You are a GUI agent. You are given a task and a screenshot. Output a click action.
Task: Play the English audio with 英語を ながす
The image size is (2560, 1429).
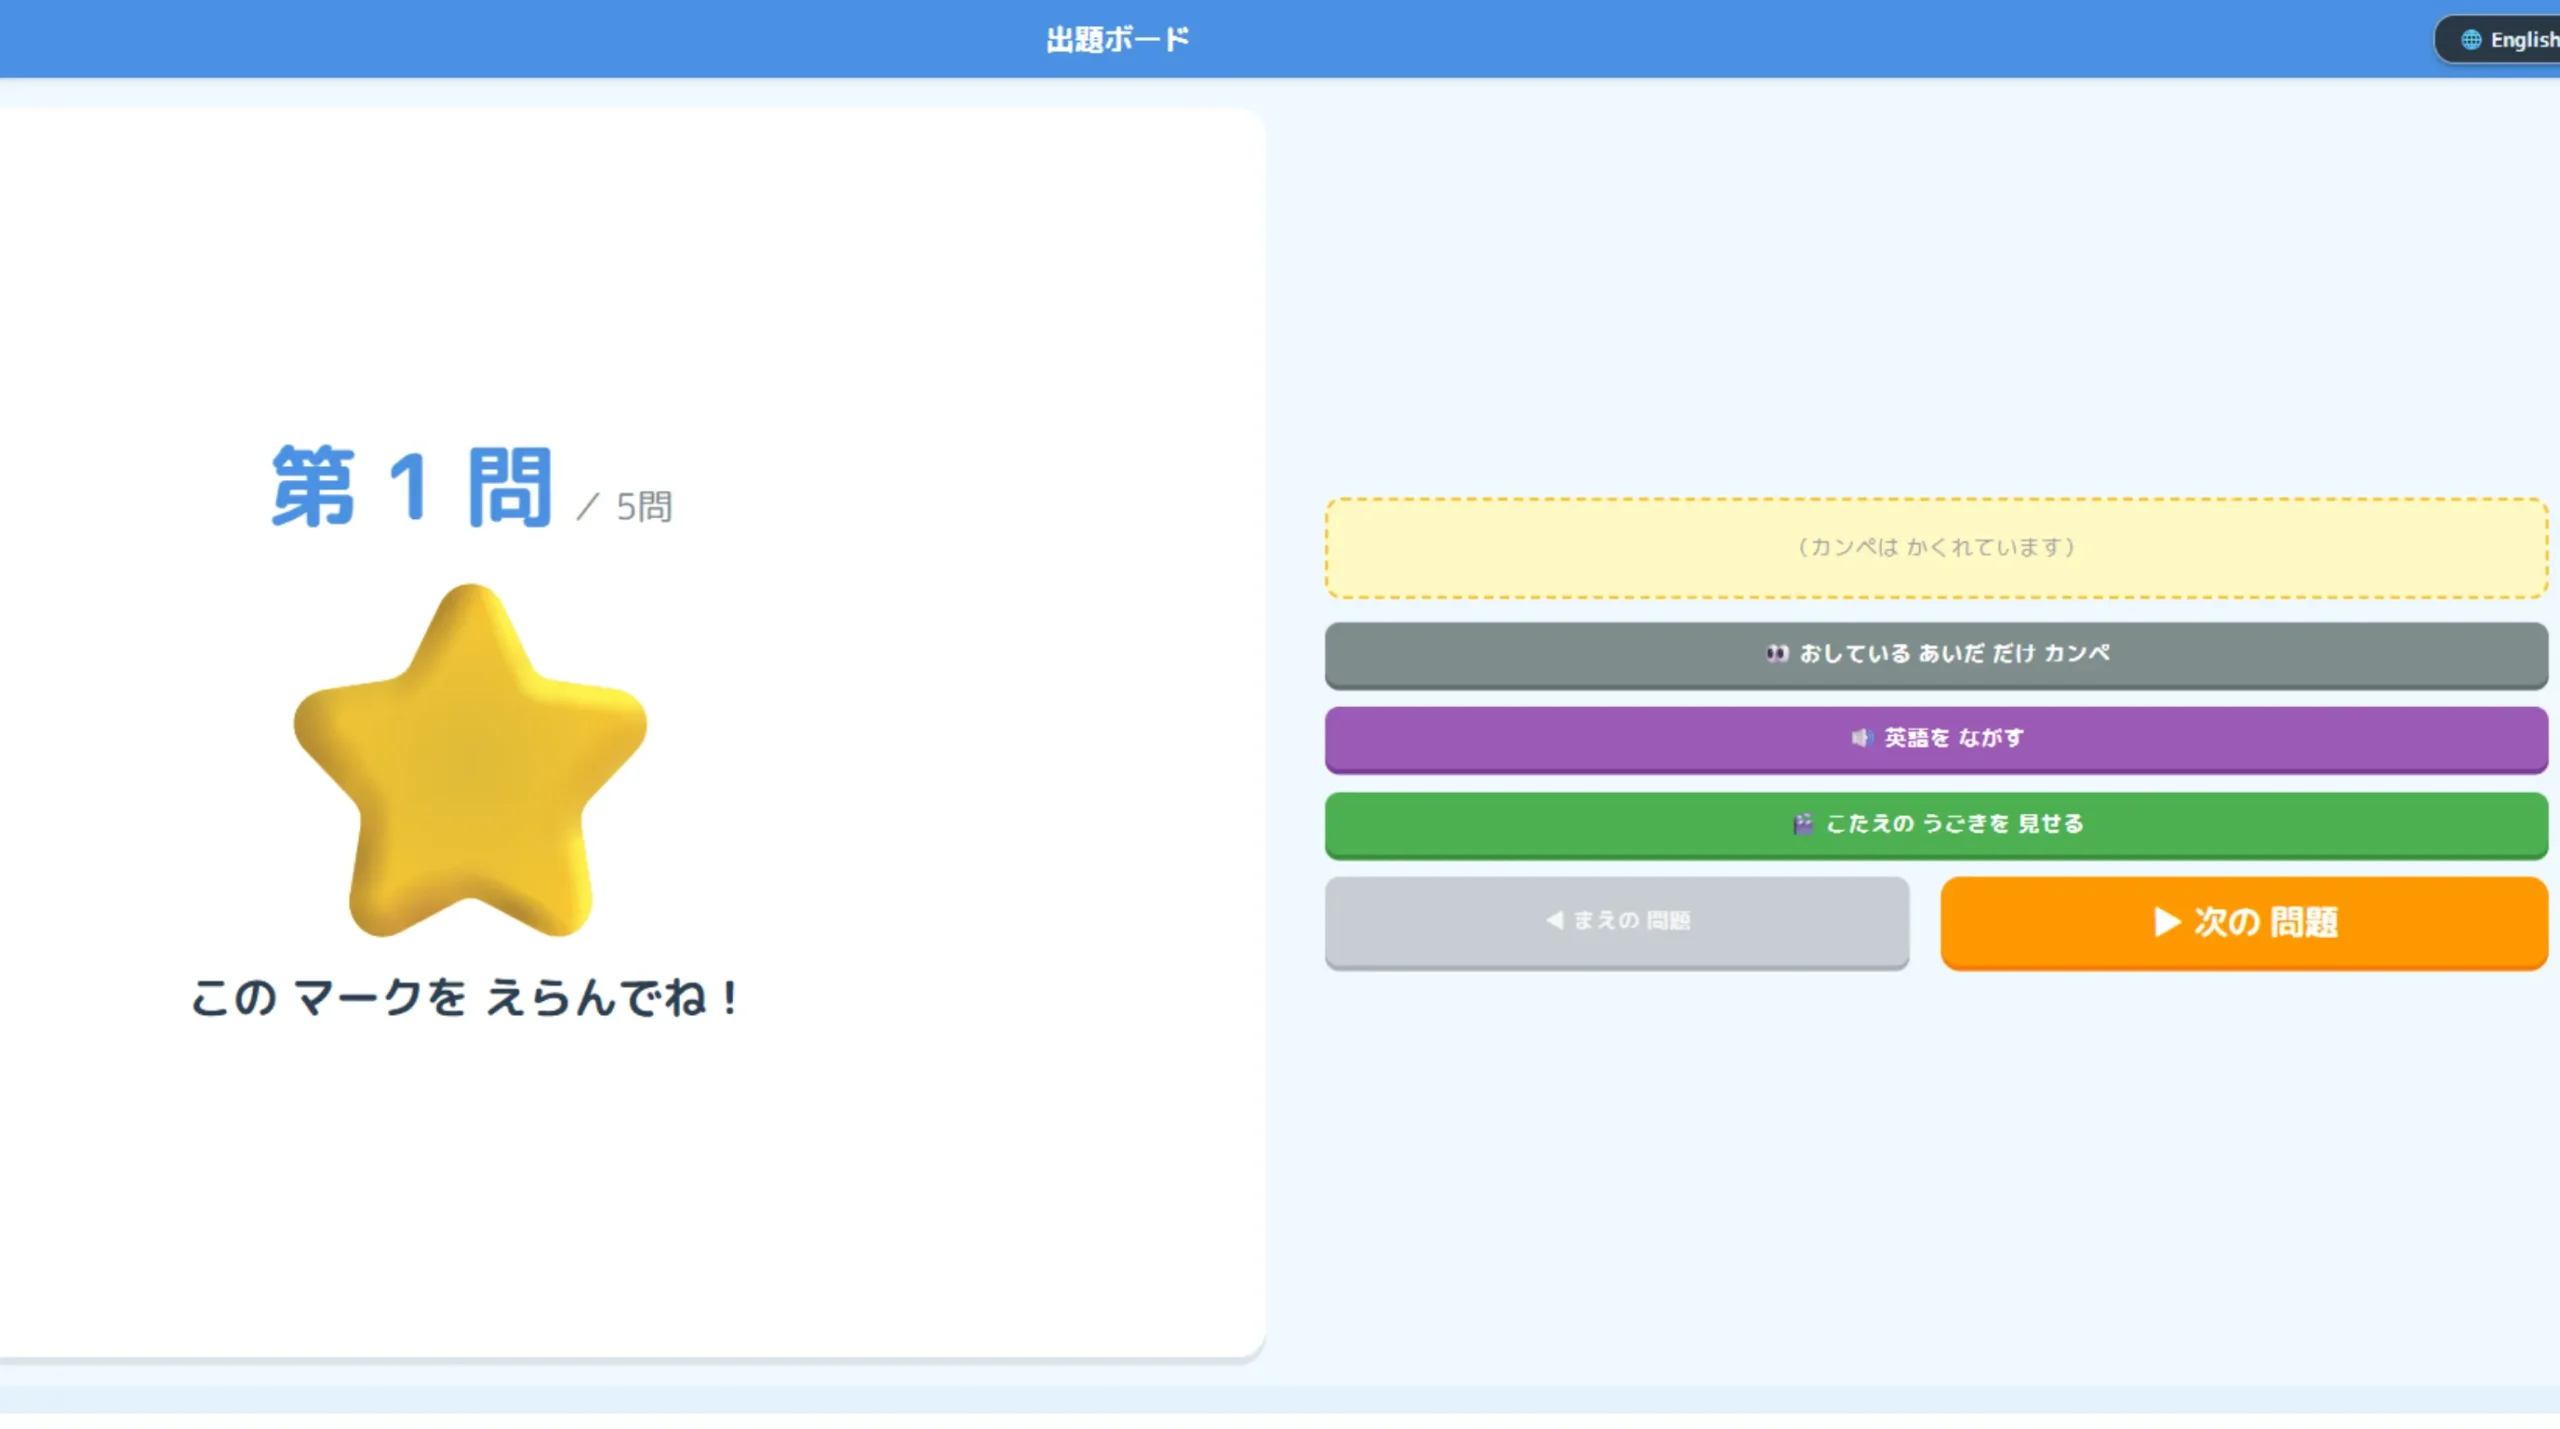tap(1936, 739)
